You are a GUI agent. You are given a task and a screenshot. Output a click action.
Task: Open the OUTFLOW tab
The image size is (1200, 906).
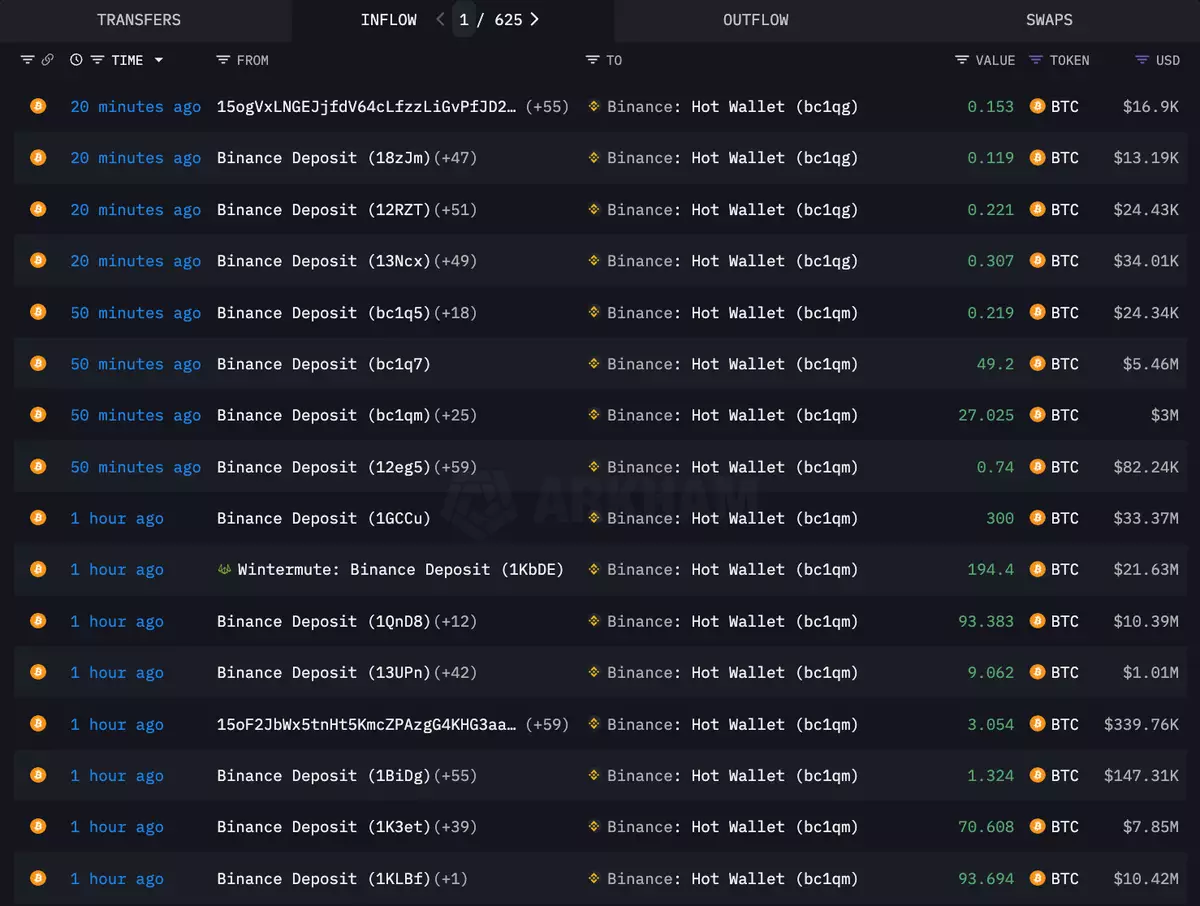[x=755, y=20]
